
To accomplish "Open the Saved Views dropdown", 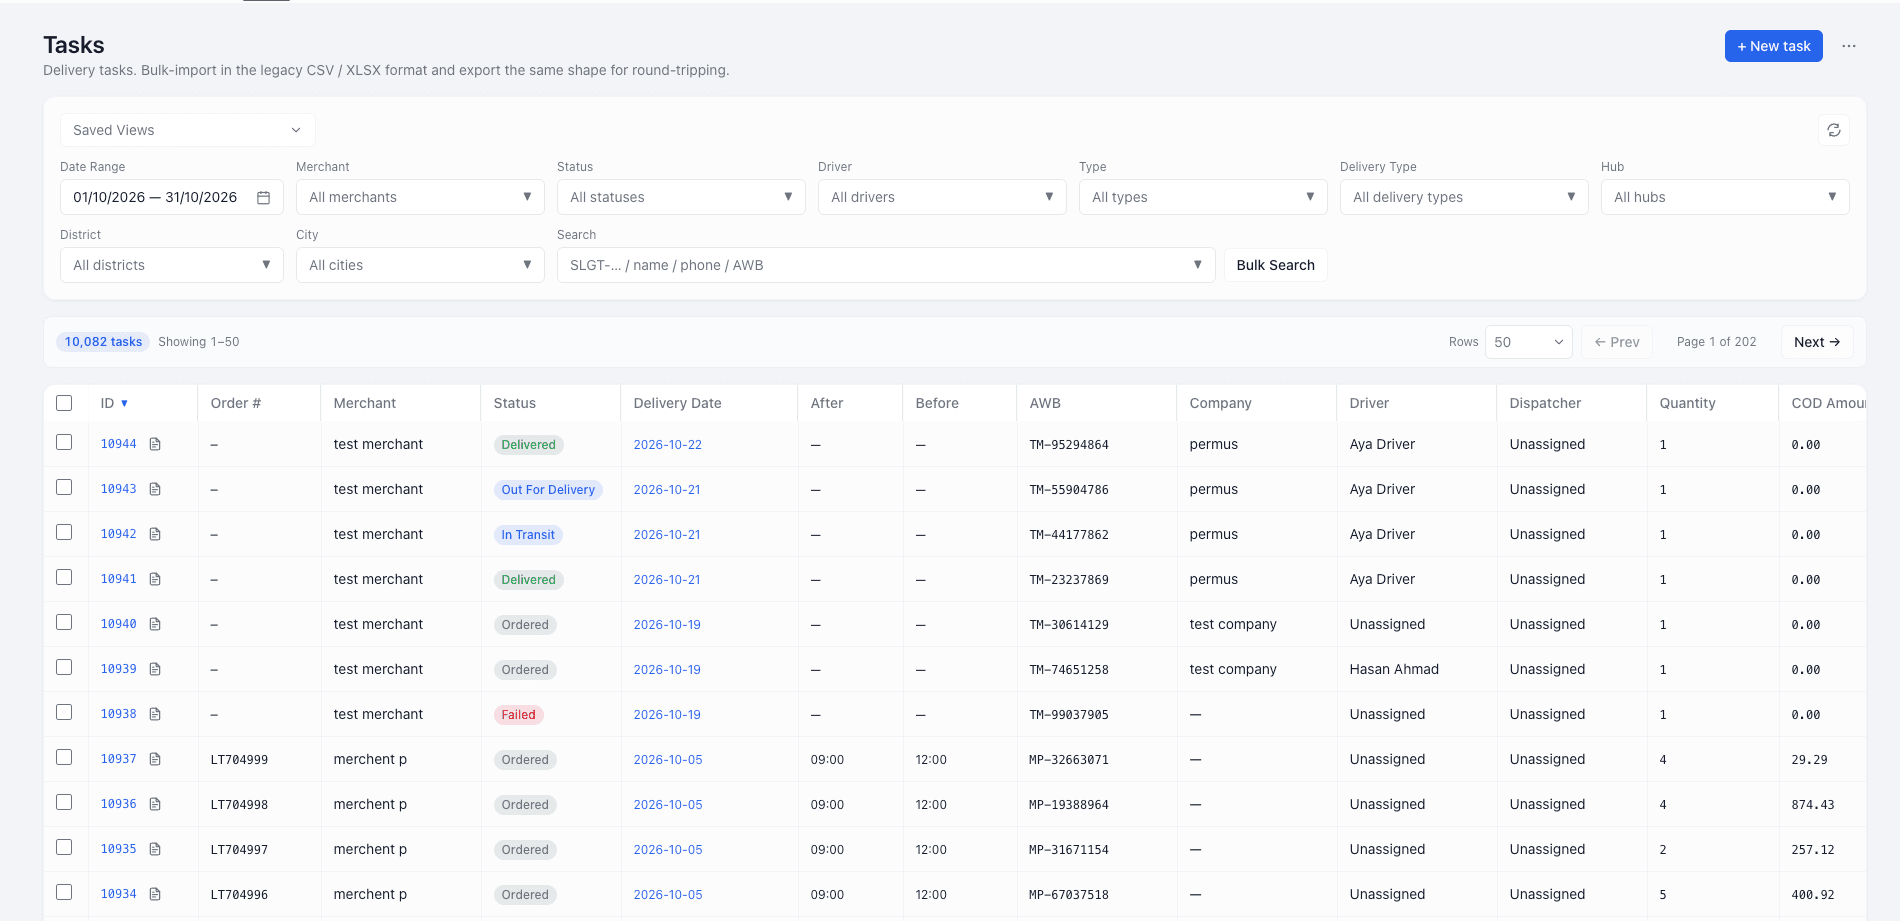I will pos(187,130).
